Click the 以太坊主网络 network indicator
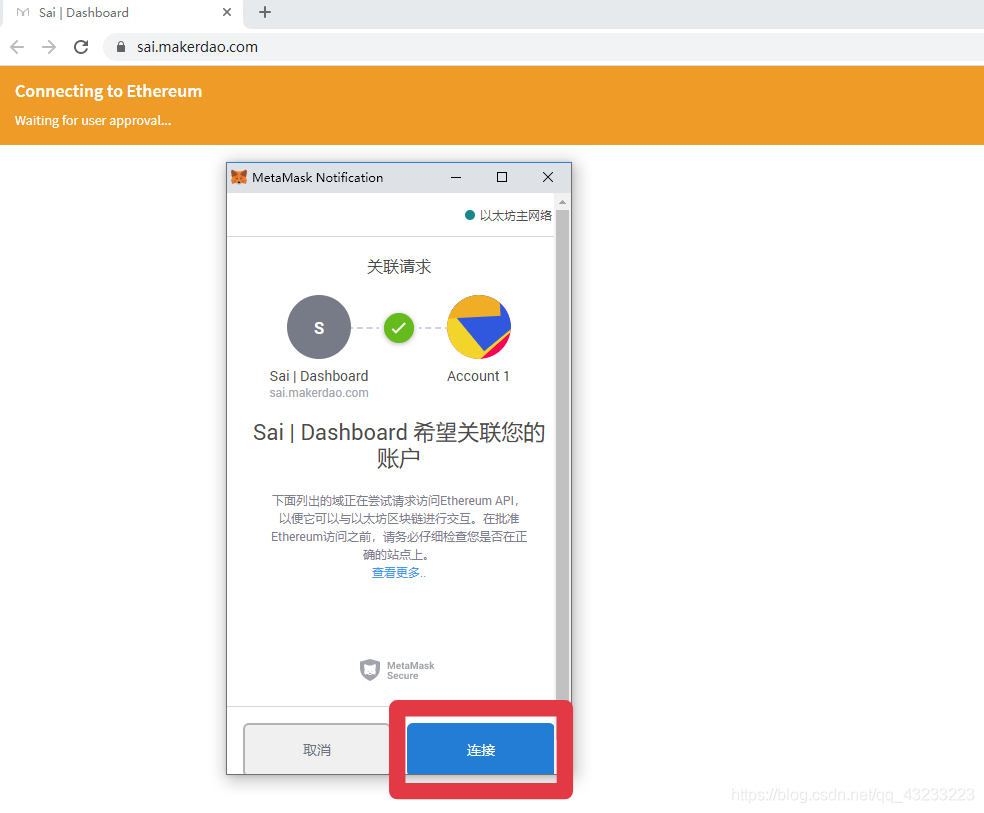The image size is (984, 813). (x=508, y=215)
